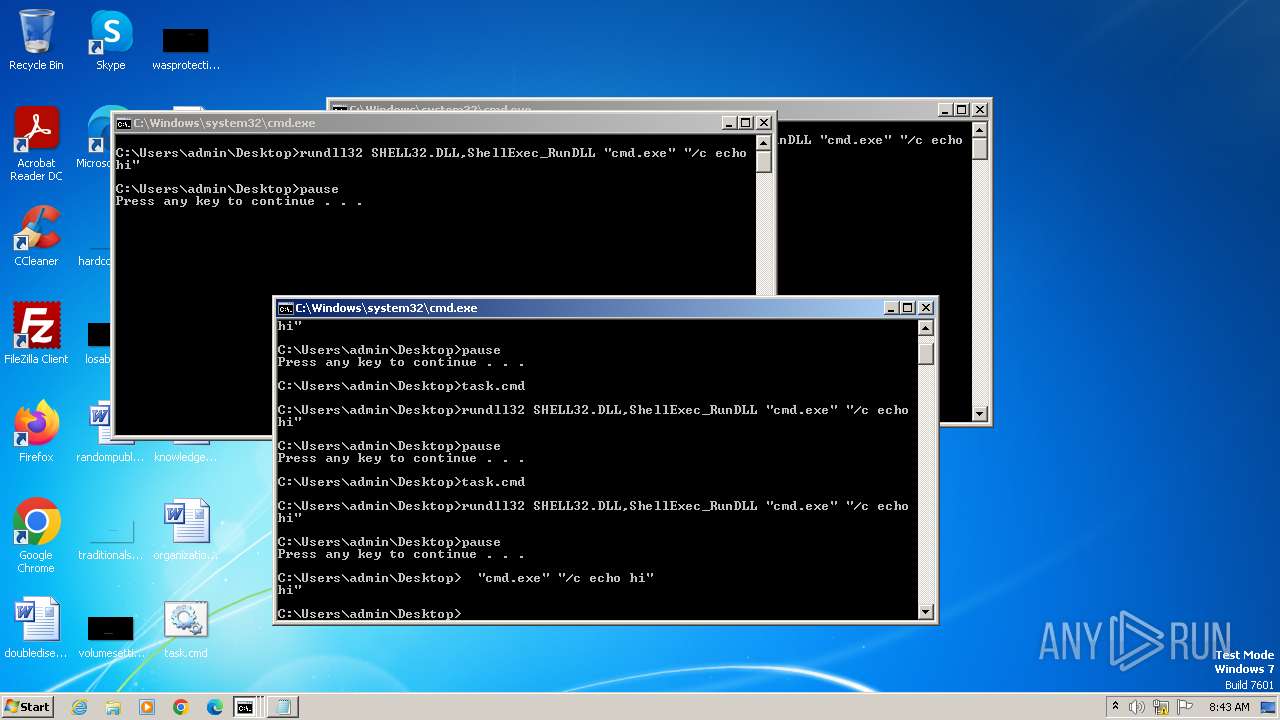Open Google Chrome desktop shortcut
1280x720 pixels.
[x=36, y=535]
